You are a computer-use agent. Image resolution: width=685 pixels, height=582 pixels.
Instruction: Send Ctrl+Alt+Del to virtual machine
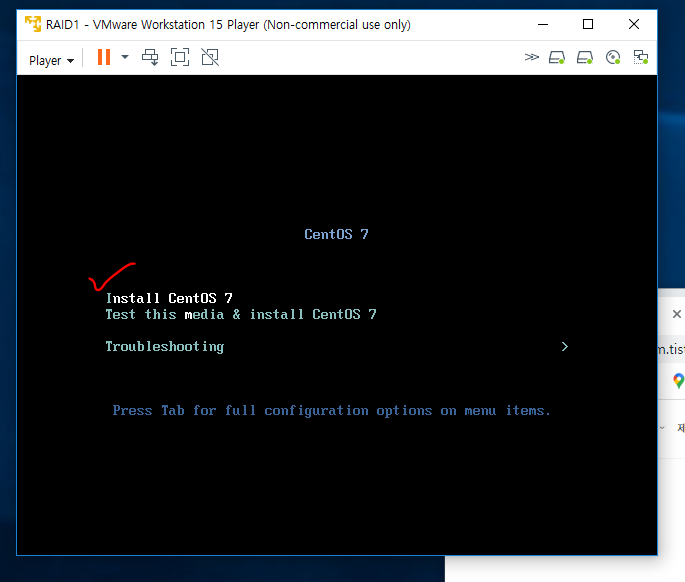click(150, 57)
